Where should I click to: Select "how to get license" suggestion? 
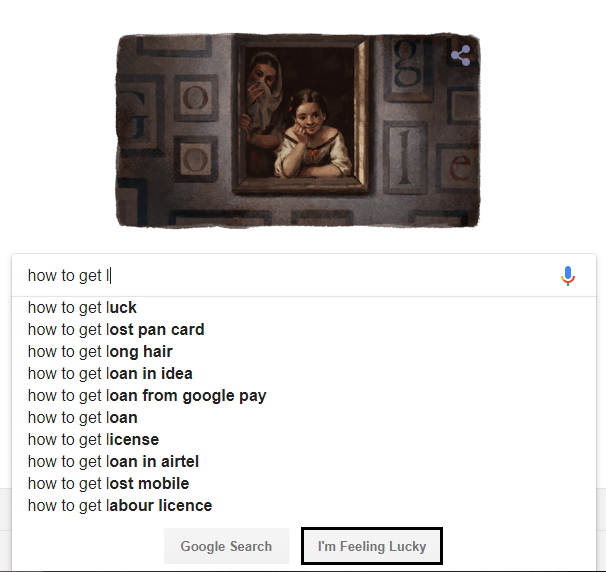click(x=93, y=439)
